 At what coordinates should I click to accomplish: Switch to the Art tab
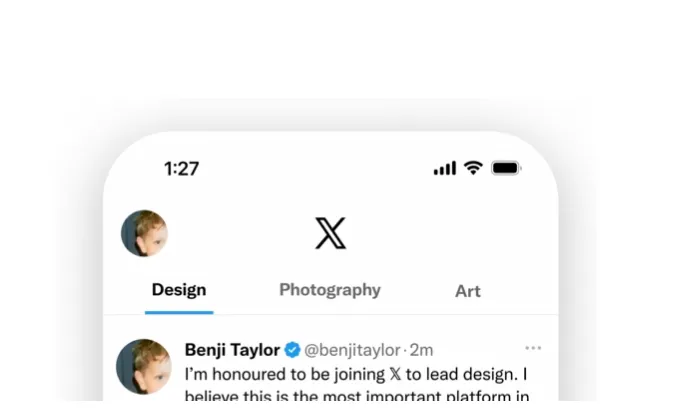468,291
